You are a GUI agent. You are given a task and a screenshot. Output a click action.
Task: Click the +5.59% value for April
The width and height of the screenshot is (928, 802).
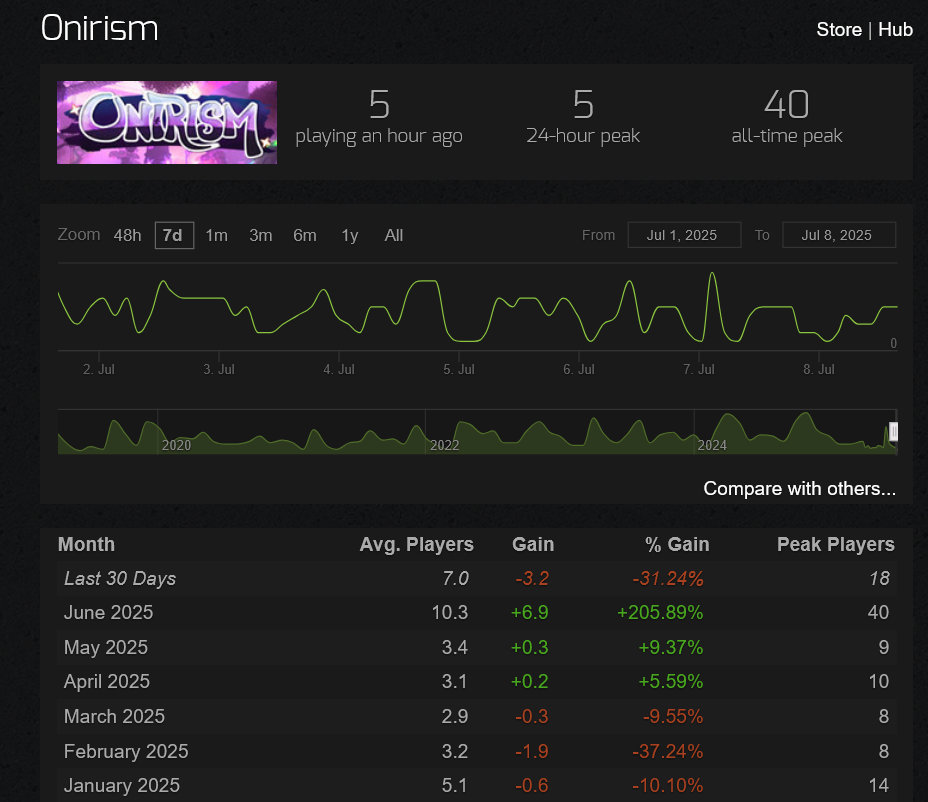point(671,682)
